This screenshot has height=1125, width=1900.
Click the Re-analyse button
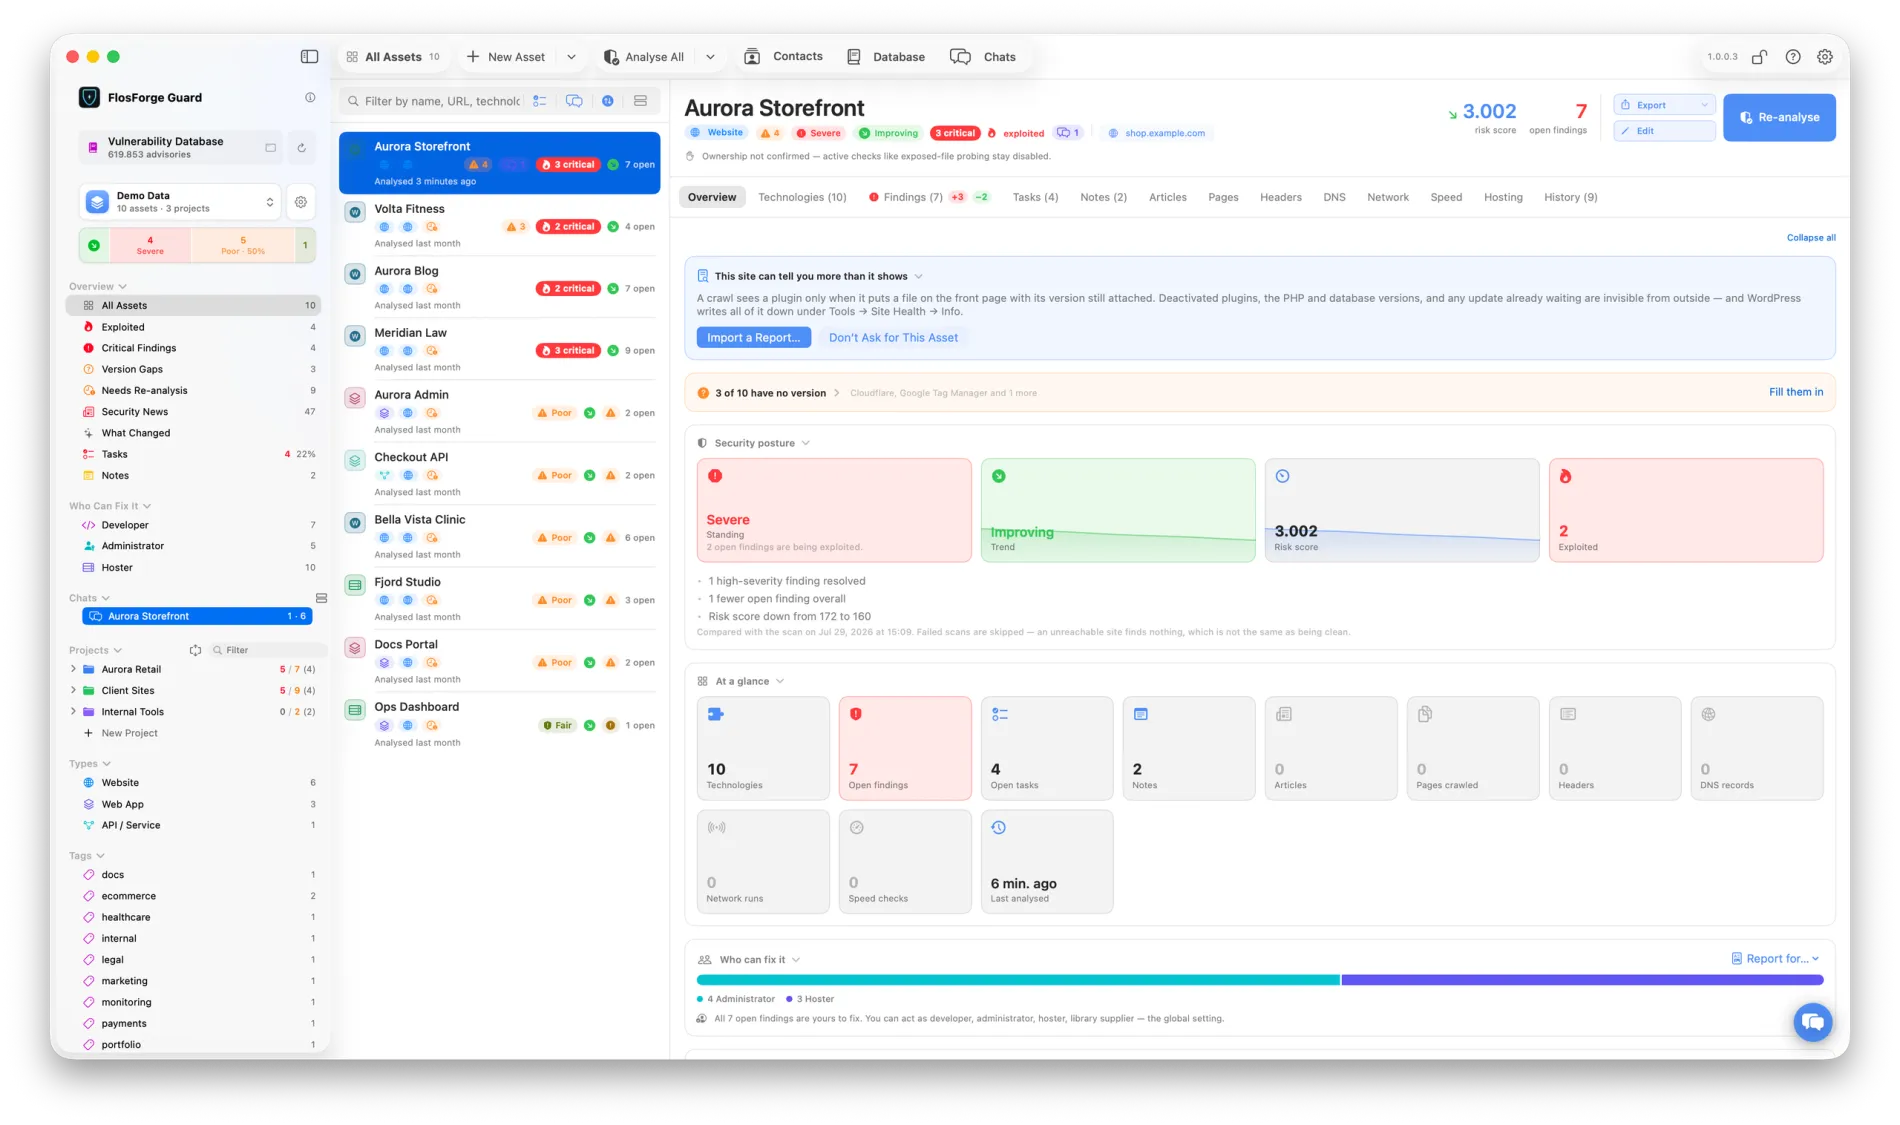click(x=1779, y=117)
